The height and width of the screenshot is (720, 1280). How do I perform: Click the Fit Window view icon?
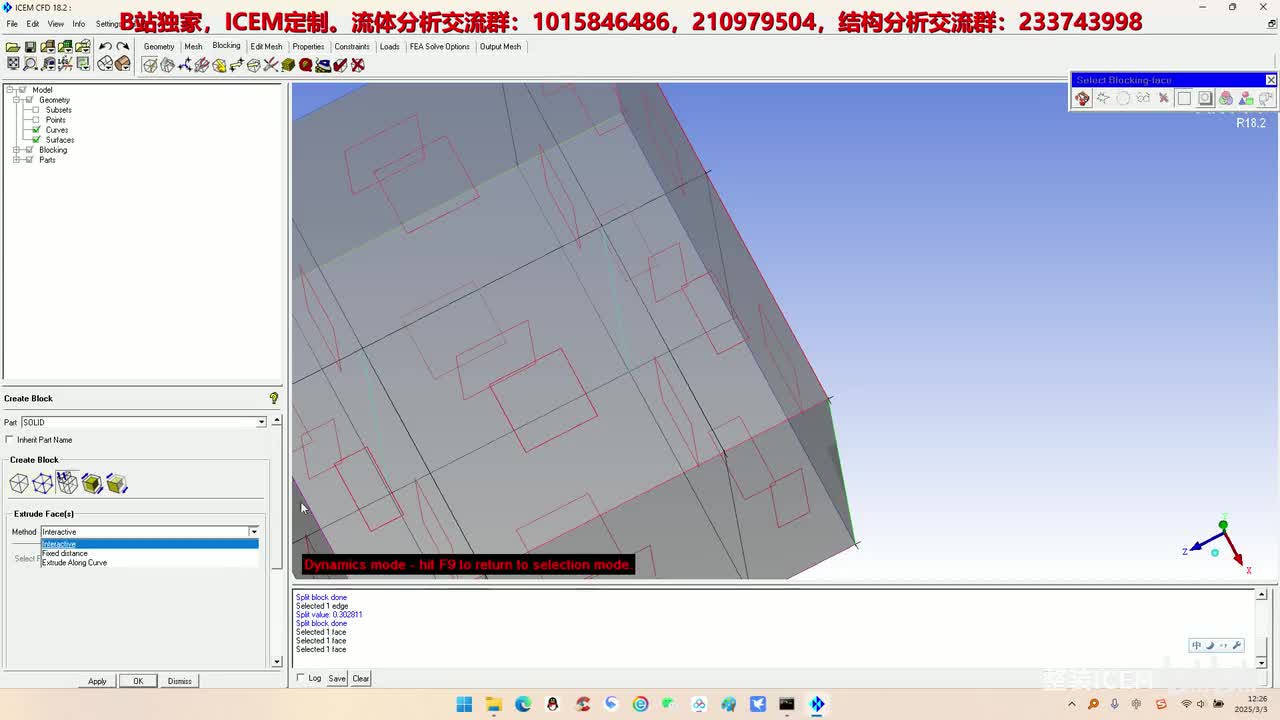13,64
